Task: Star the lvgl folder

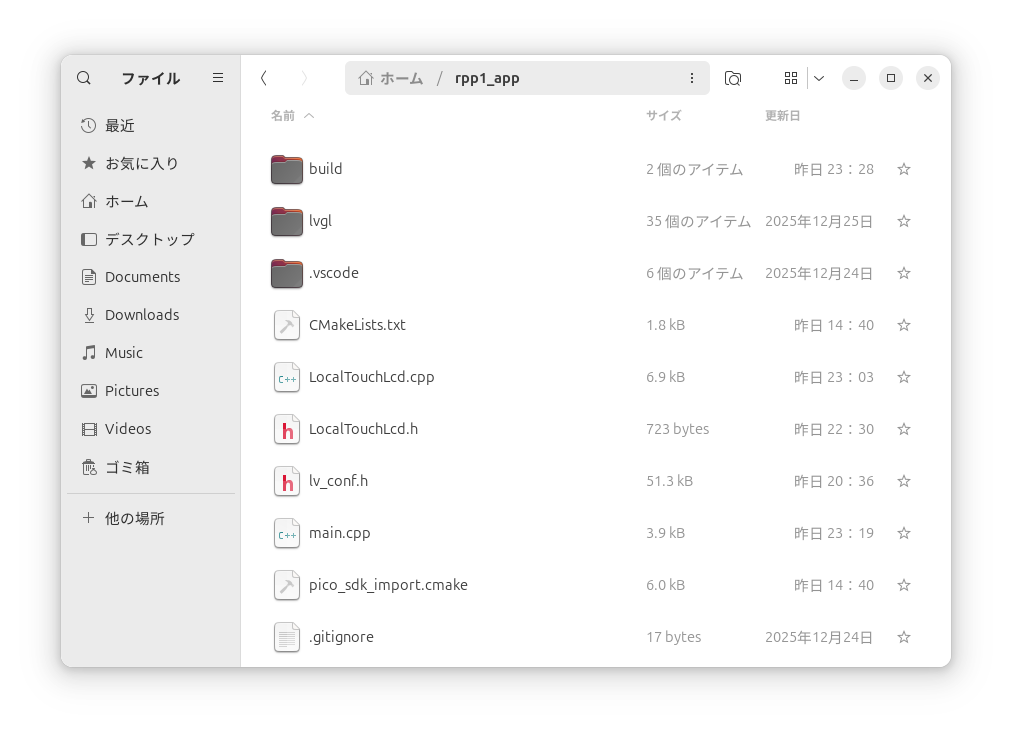Action: (x=903, y=221)
